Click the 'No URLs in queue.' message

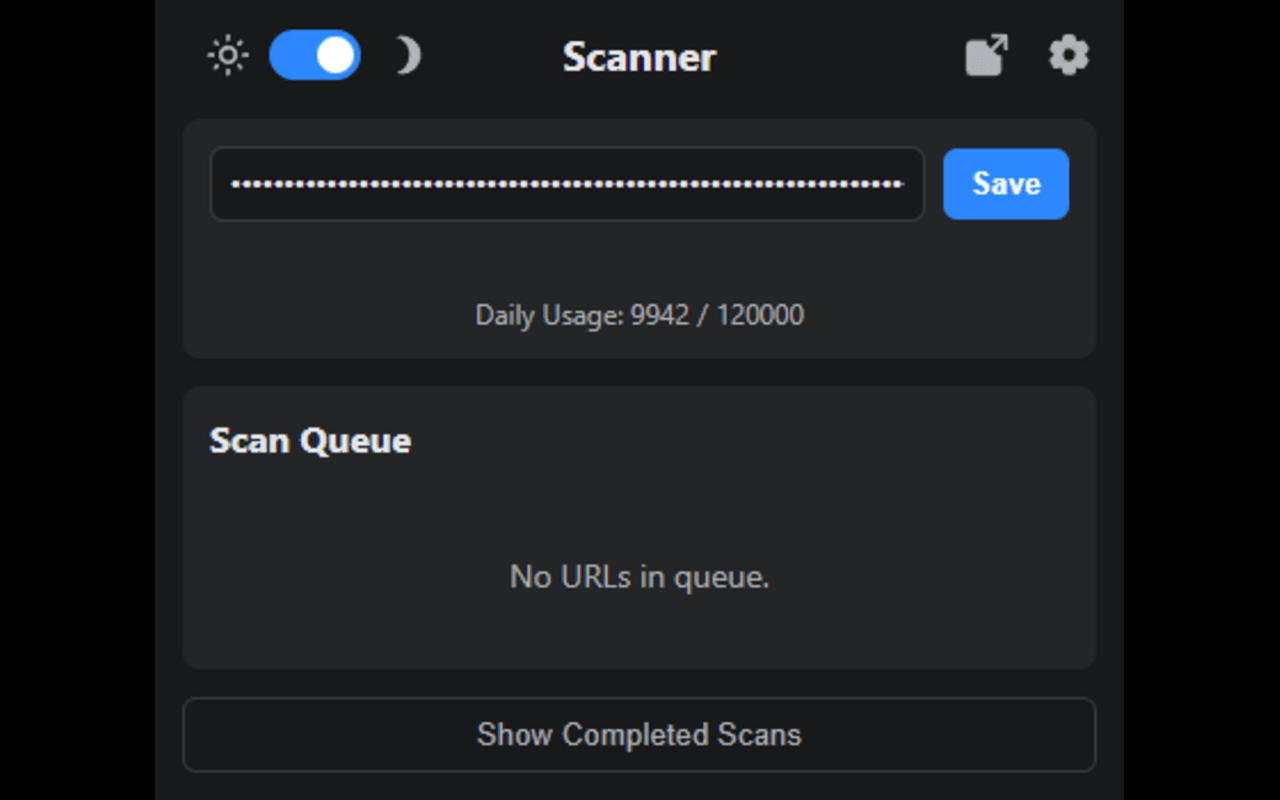point(639,577)
